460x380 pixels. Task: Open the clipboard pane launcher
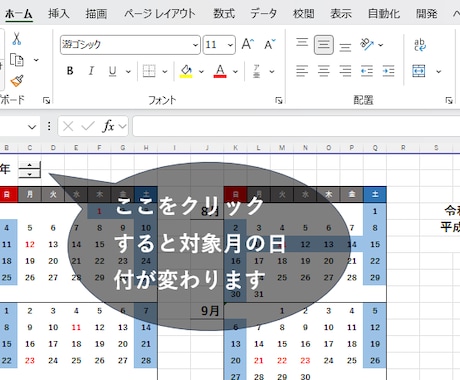pyautogui.click(x=46, y=100)
